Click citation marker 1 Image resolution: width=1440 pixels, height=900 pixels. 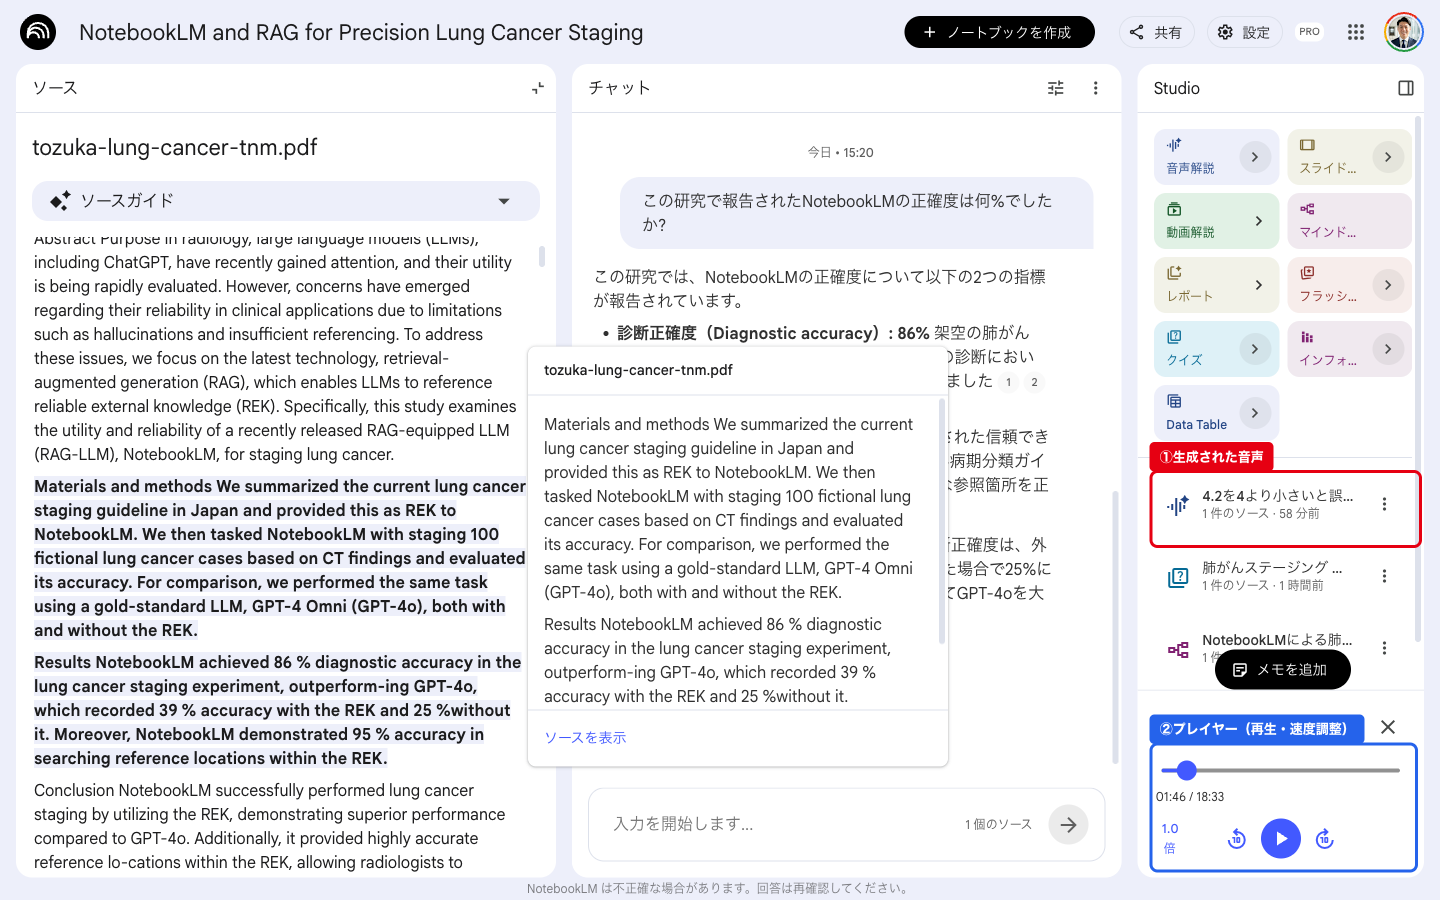click(1009, 382)
